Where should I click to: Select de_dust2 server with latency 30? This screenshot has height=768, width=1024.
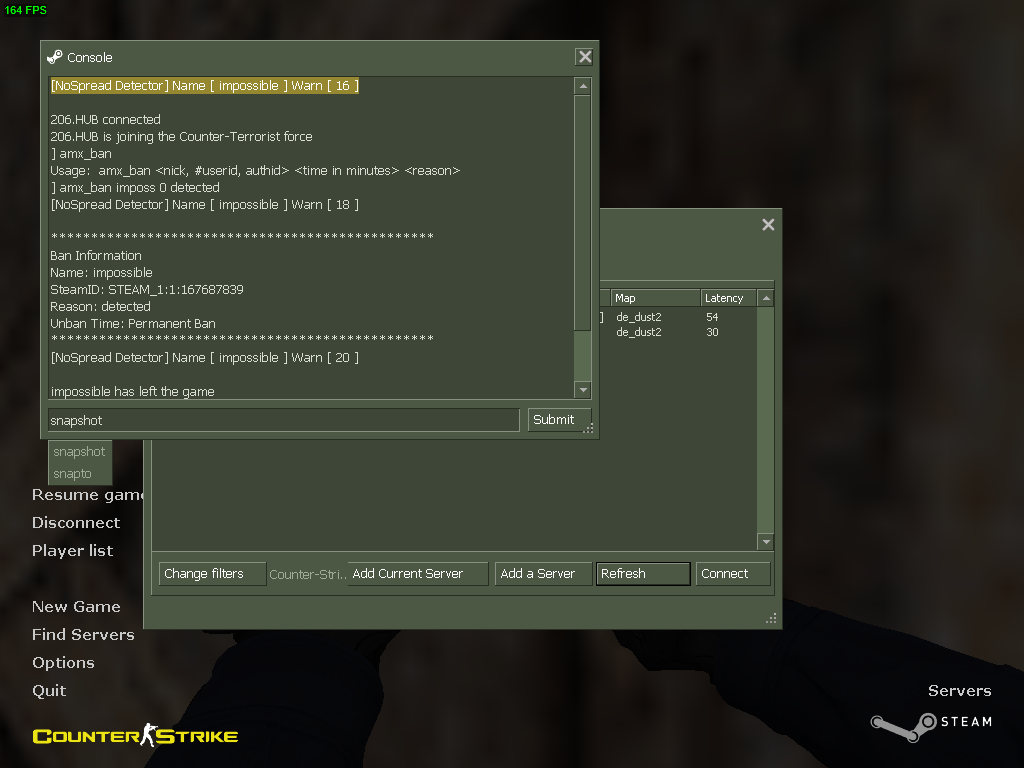678,332
